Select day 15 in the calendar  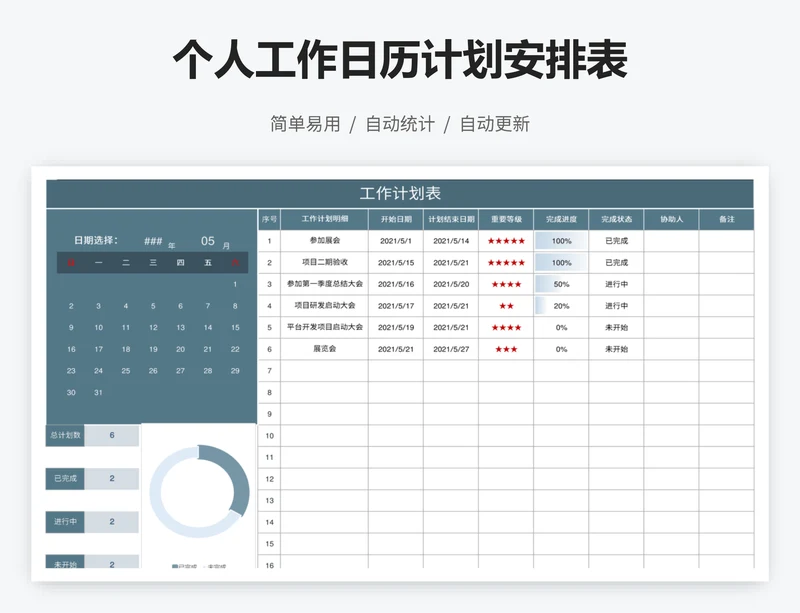(235, 327)
